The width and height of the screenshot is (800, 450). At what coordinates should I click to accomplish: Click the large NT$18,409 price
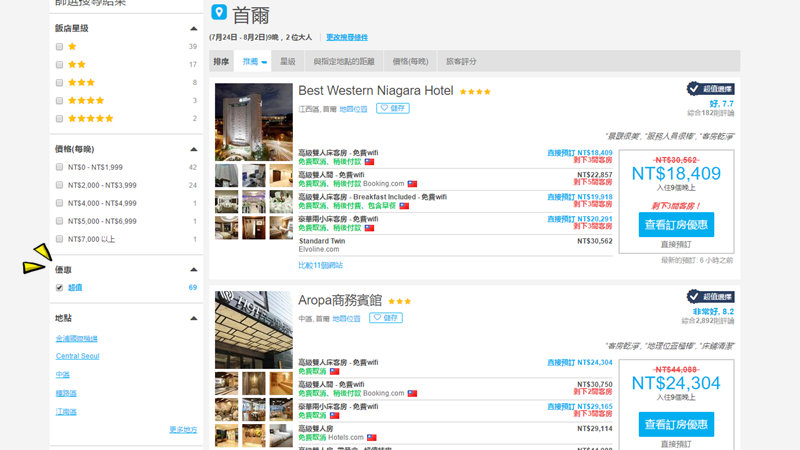click(676, 173)
